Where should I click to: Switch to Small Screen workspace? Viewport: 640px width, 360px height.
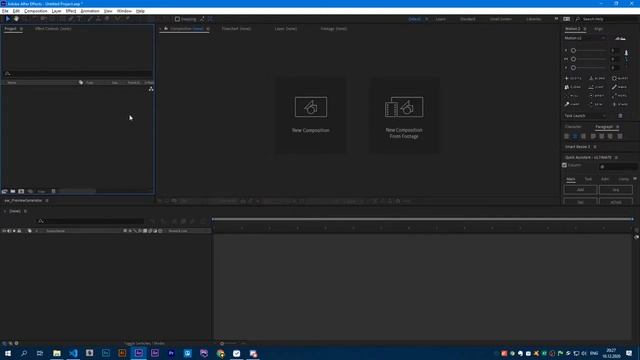(501, 19)
